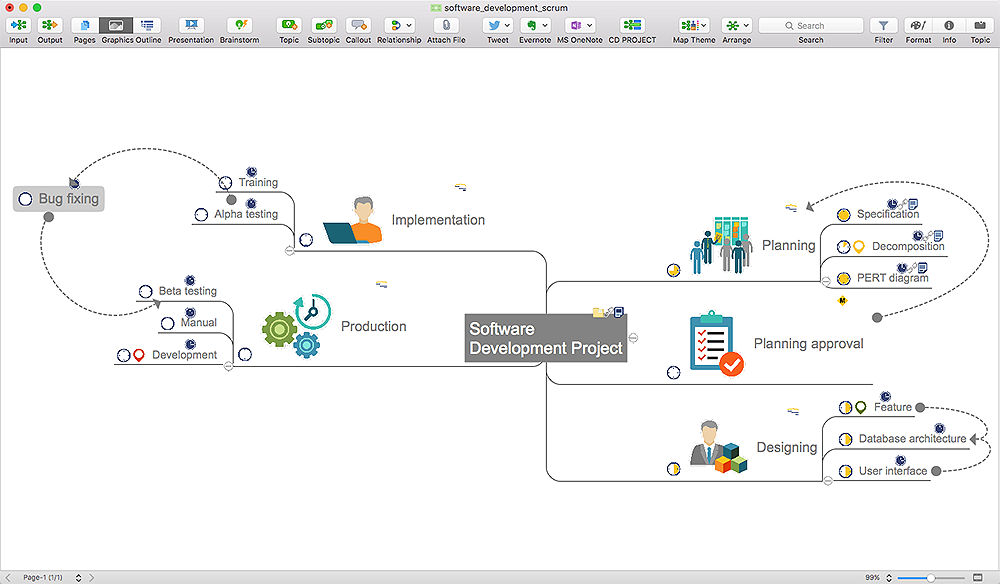This screenshot has height=584, width=1000.
Task: Click the Database architecture subtopic
Action: pos(913,439)
